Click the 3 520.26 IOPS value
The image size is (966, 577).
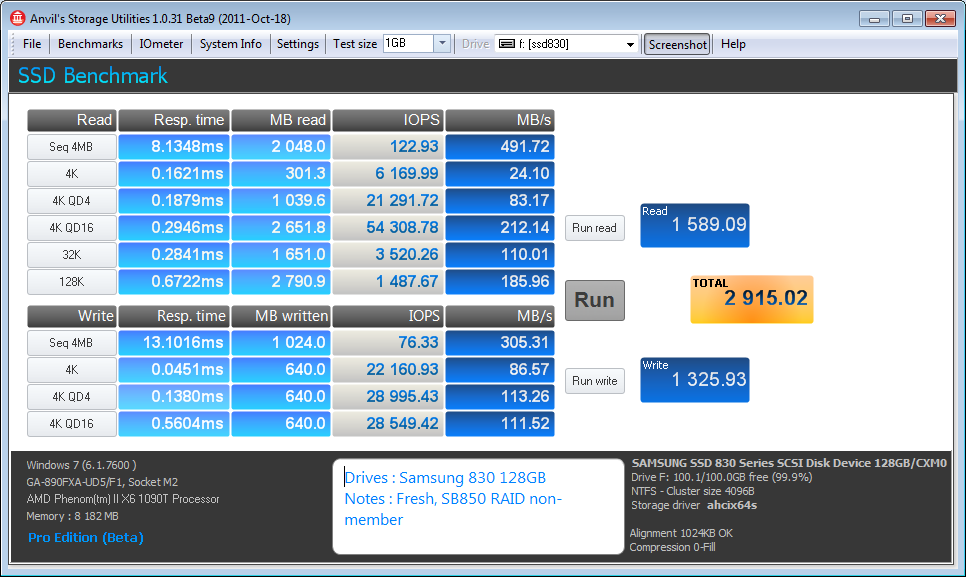(388, 255)
